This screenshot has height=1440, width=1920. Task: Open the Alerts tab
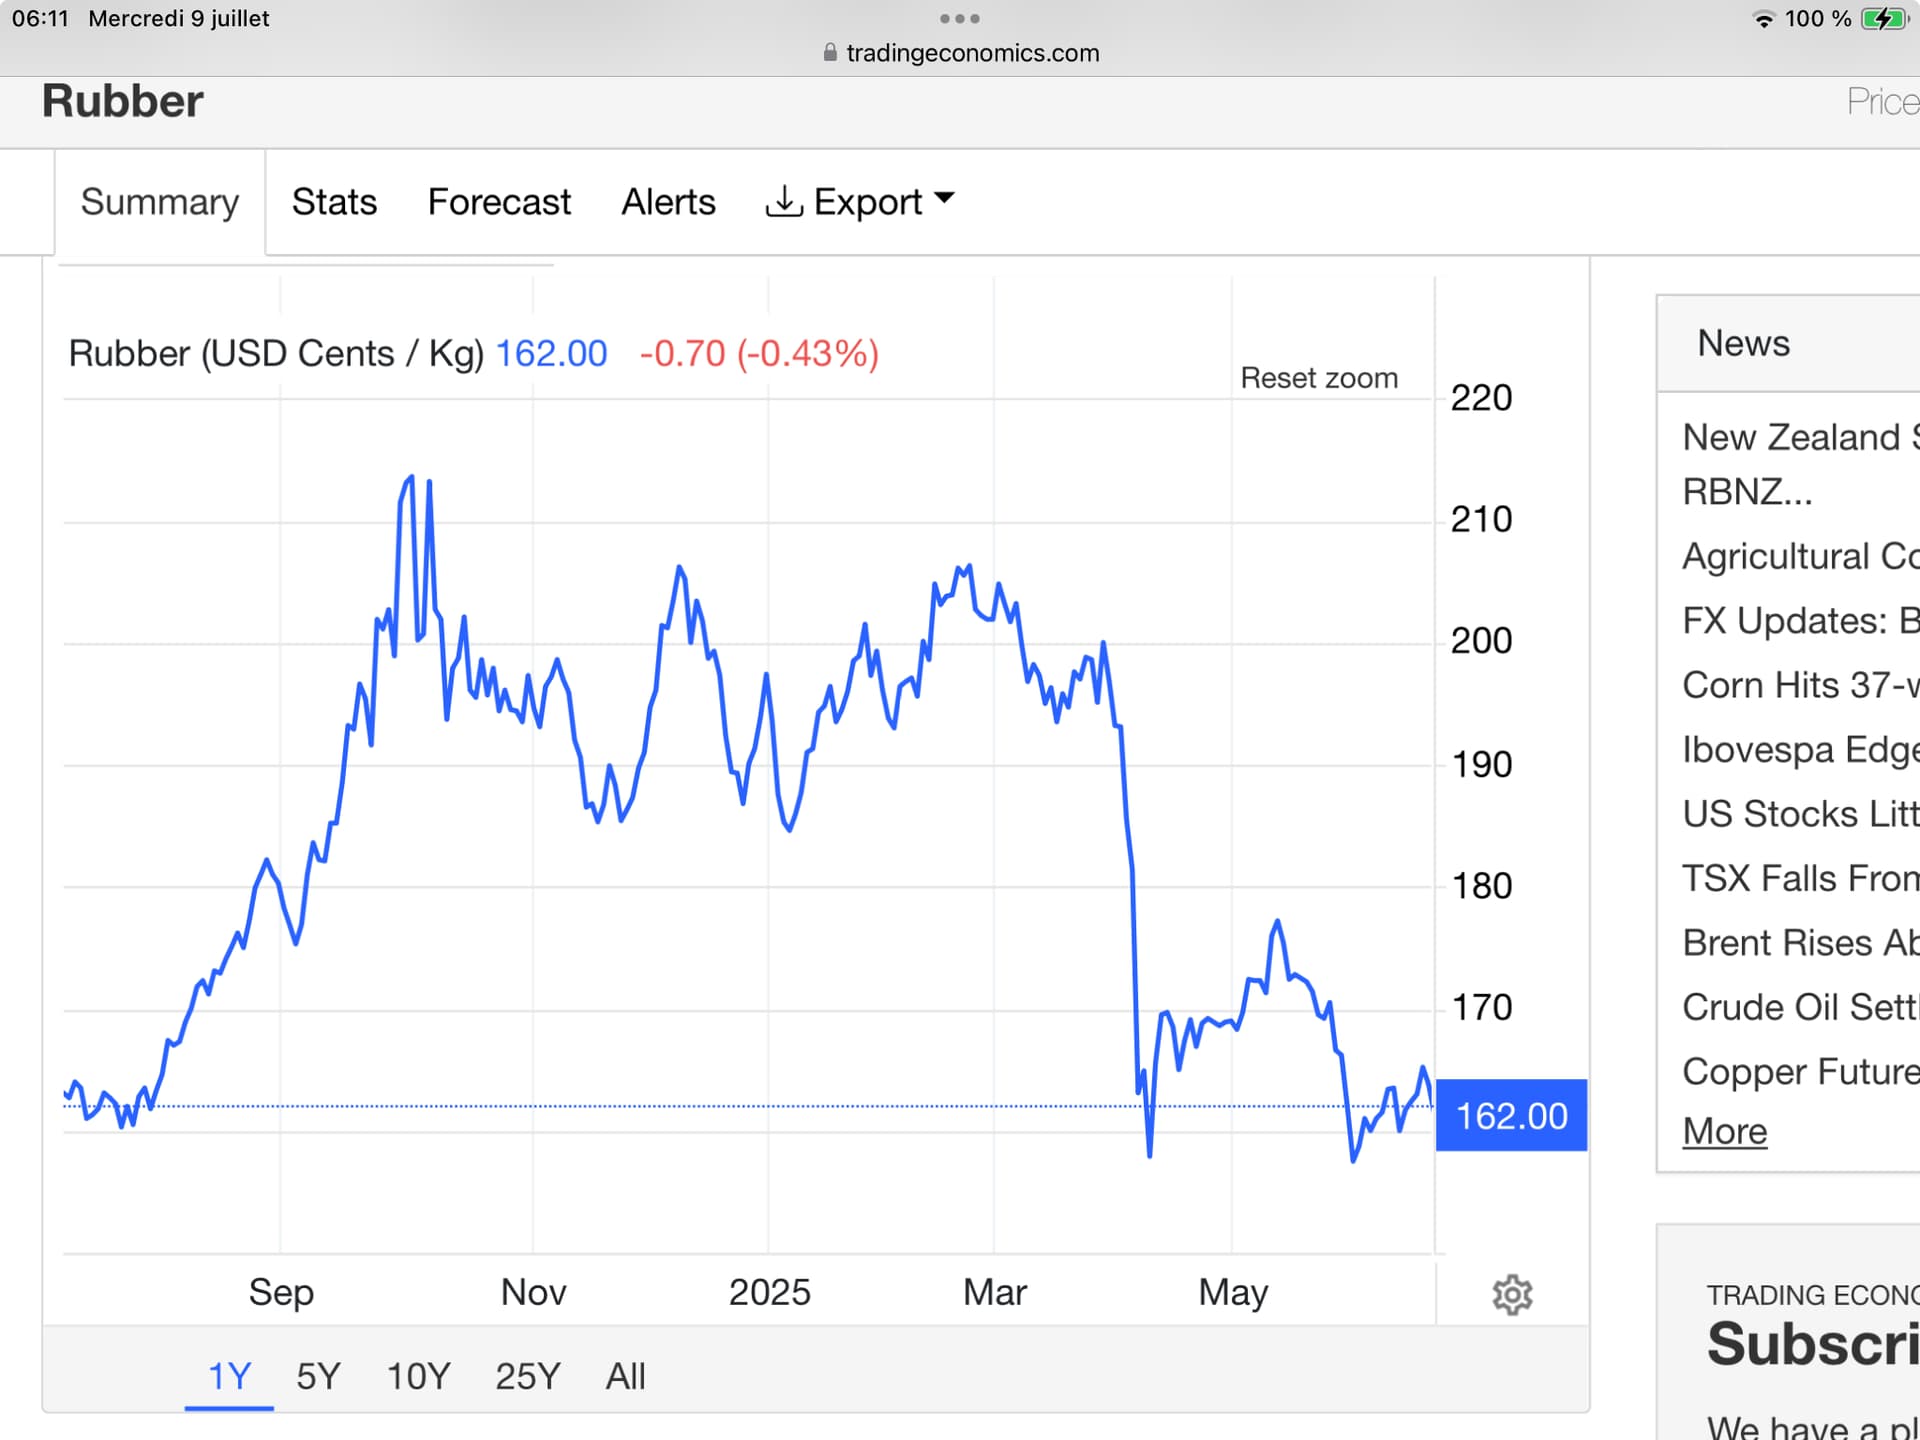click(668, 202)
